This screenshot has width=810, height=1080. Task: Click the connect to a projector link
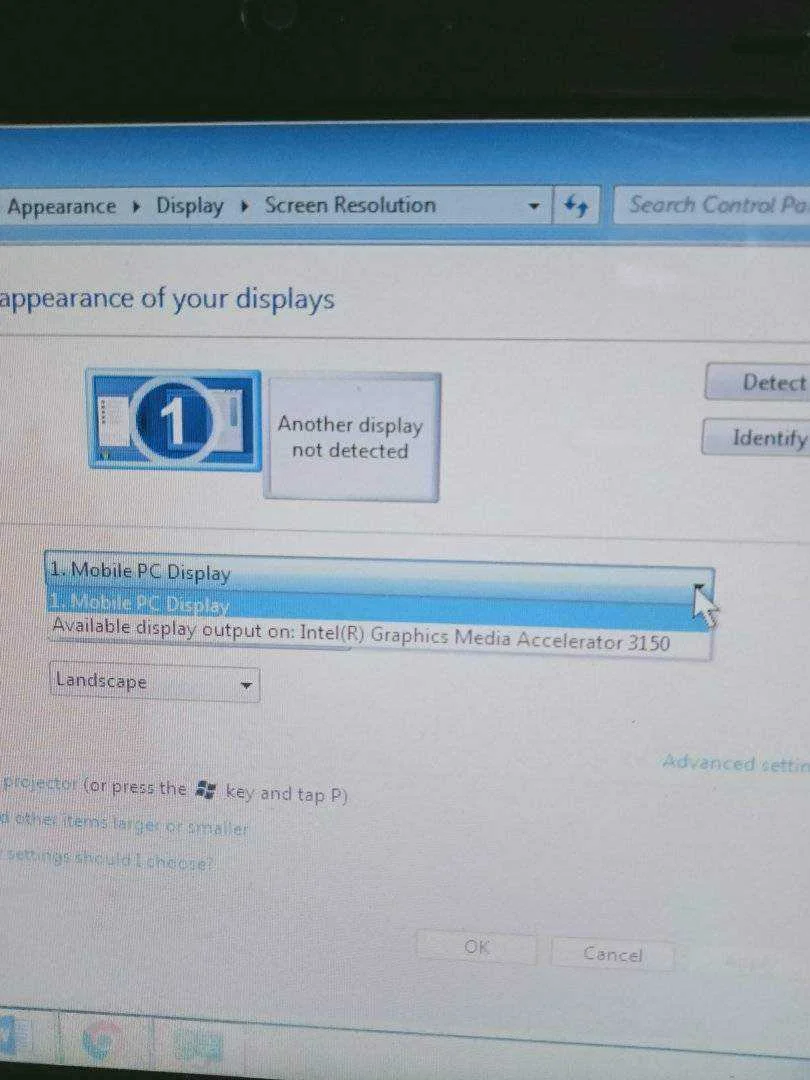[39, 784]
